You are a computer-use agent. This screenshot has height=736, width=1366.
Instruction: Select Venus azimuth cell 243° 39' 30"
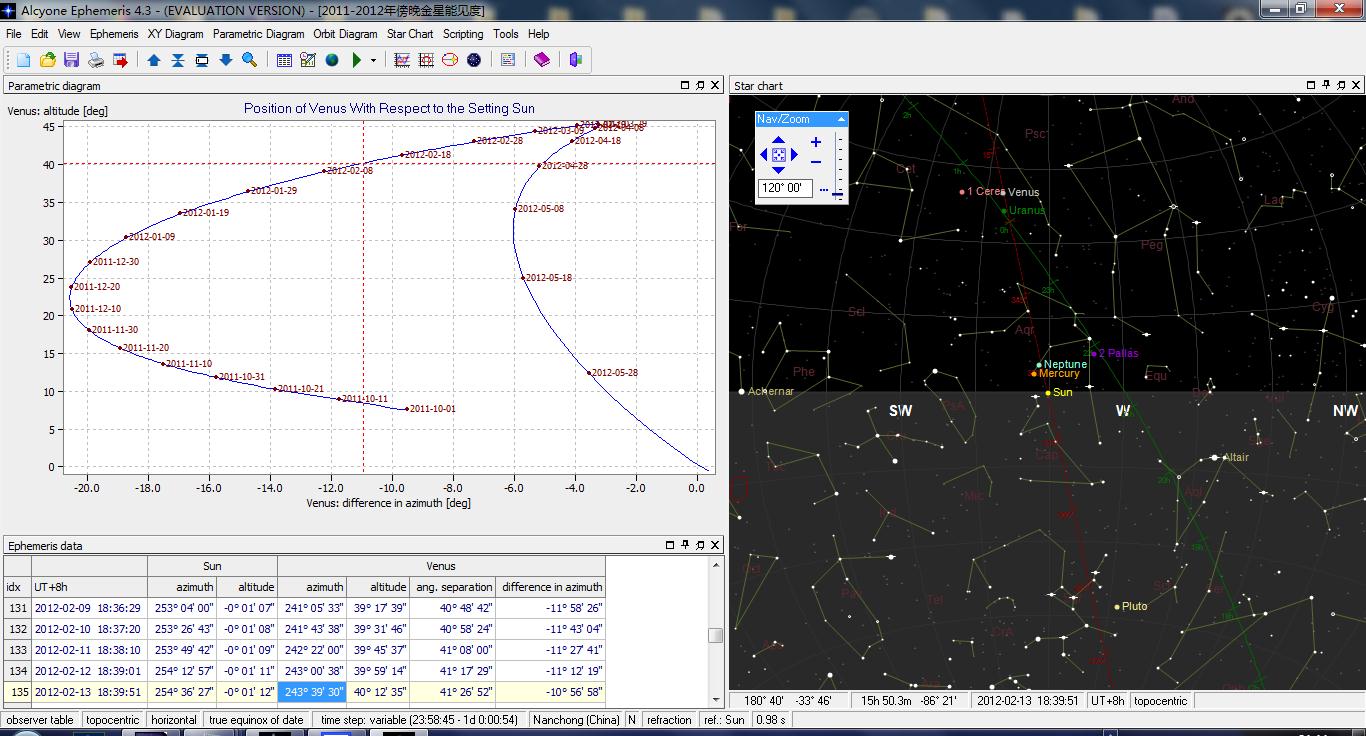tap(312, 692)
